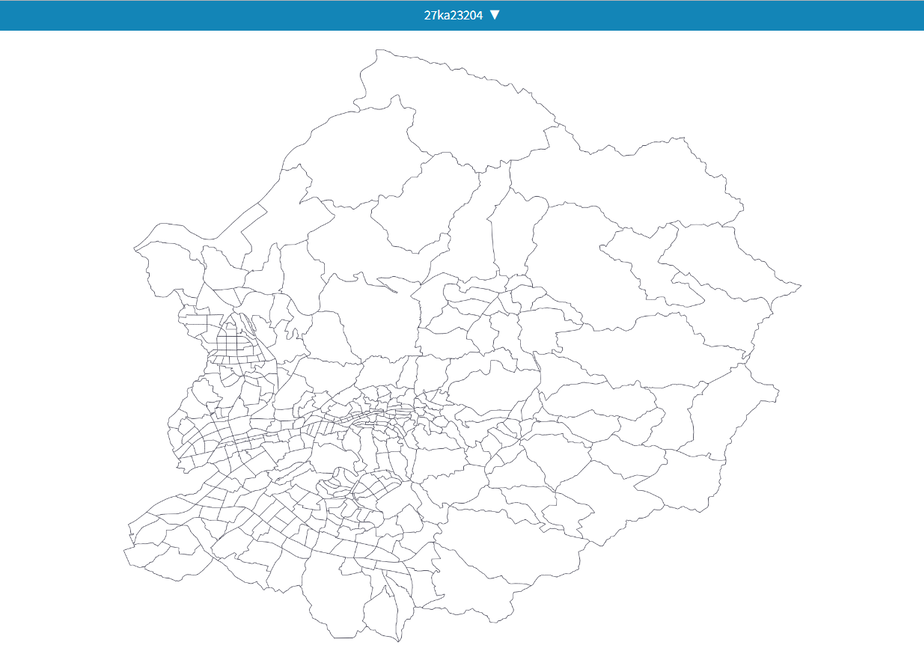Click the dense street-grid block cluster in the west
Viewport: 924px width, 660px height.
point(236,339)
